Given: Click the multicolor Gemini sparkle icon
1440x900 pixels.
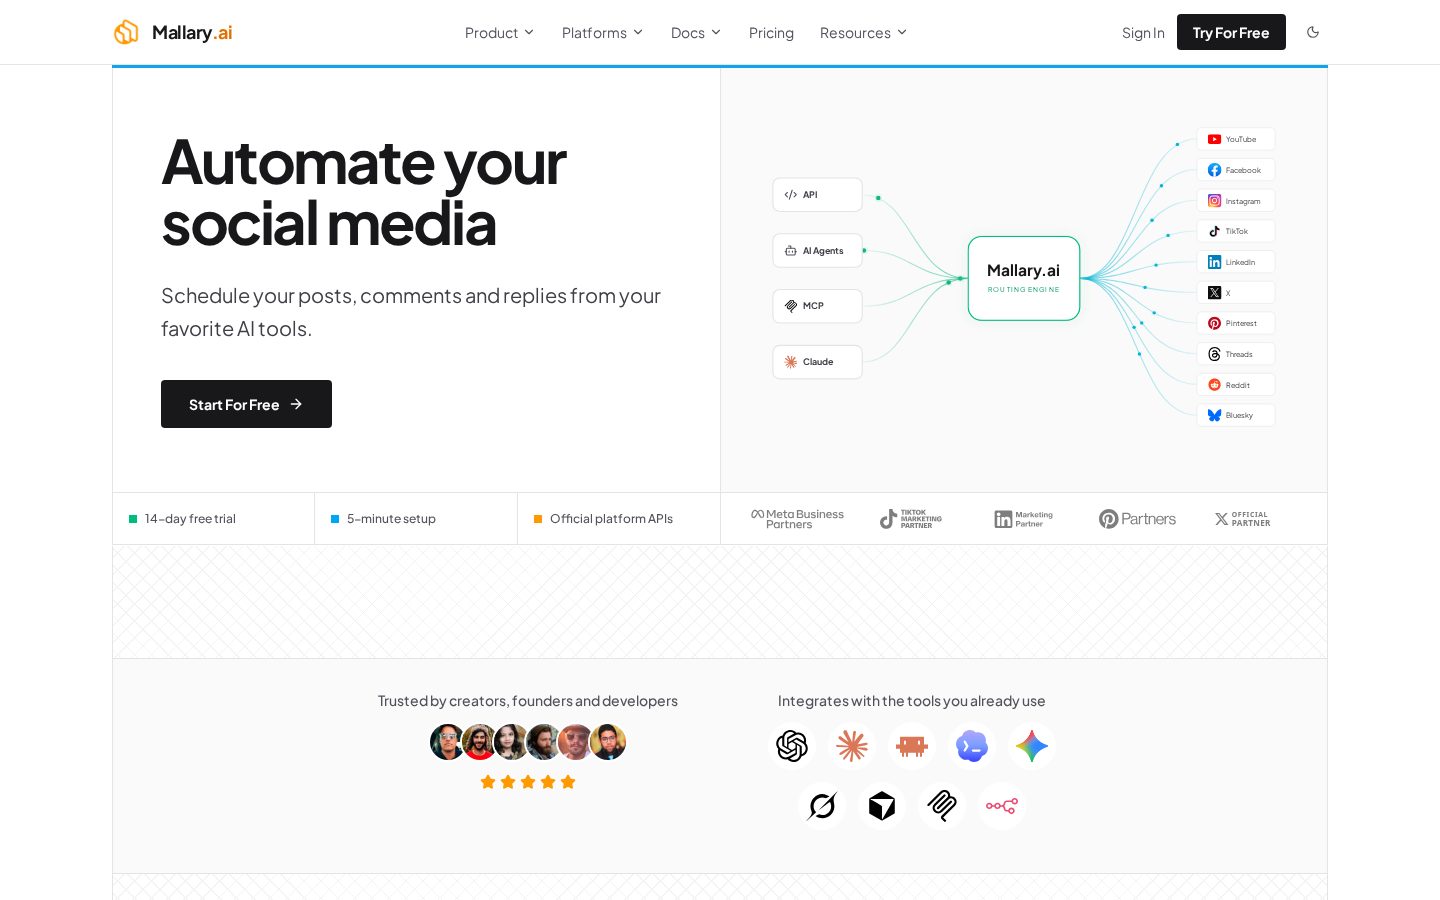Looking at the screenshot, I should tap(1032, 746).
